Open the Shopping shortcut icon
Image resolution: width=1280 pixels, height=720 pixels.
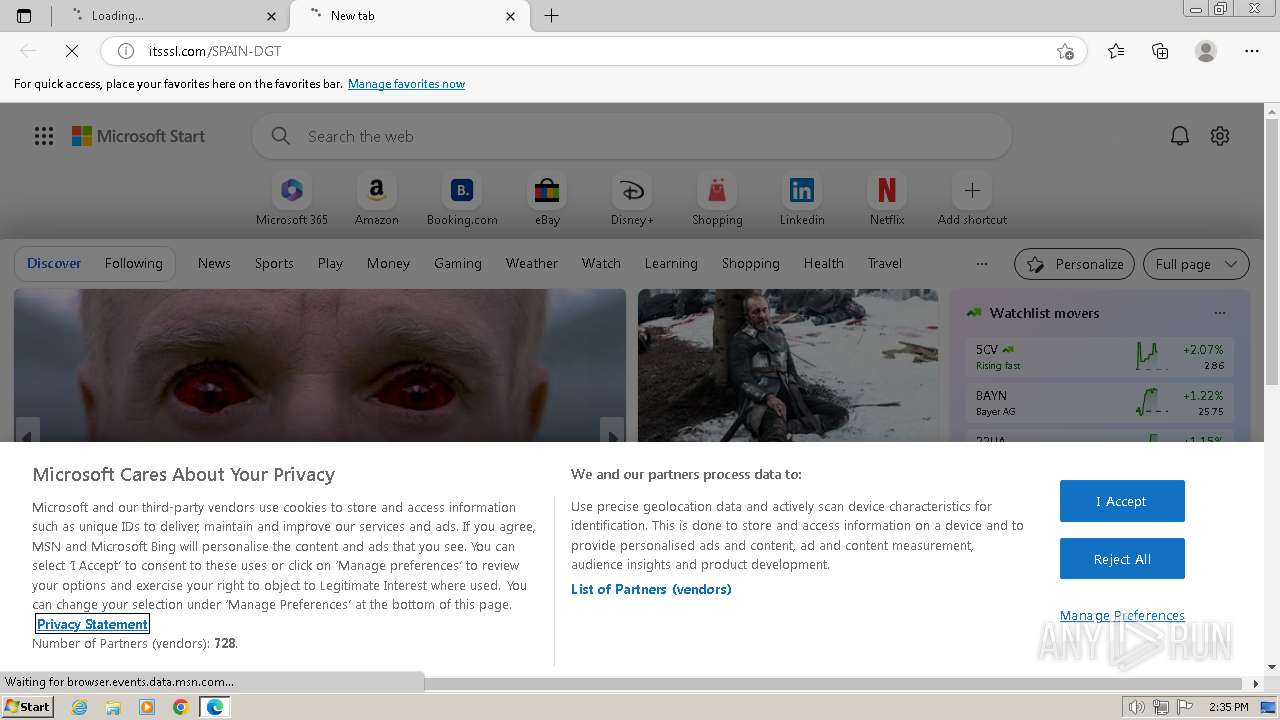pos(717,190)
